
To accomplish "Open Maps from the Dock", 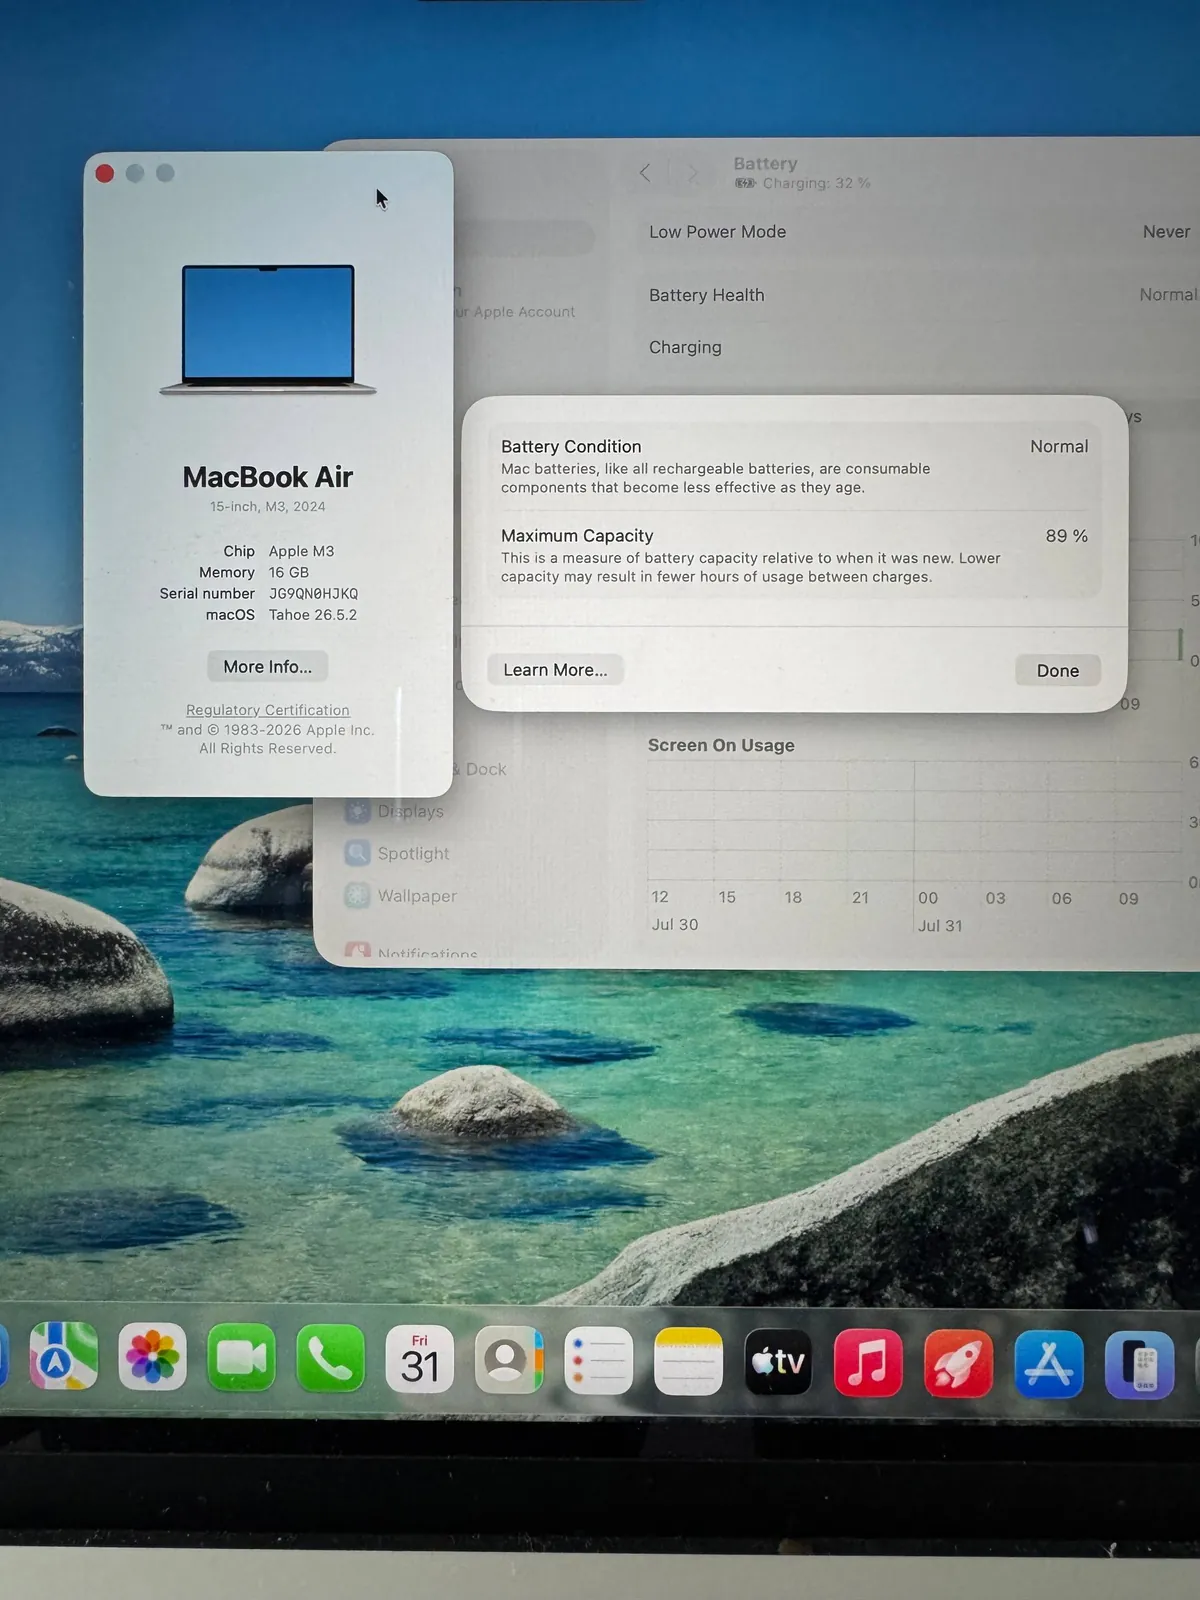I will click(x=63, y=1356).
